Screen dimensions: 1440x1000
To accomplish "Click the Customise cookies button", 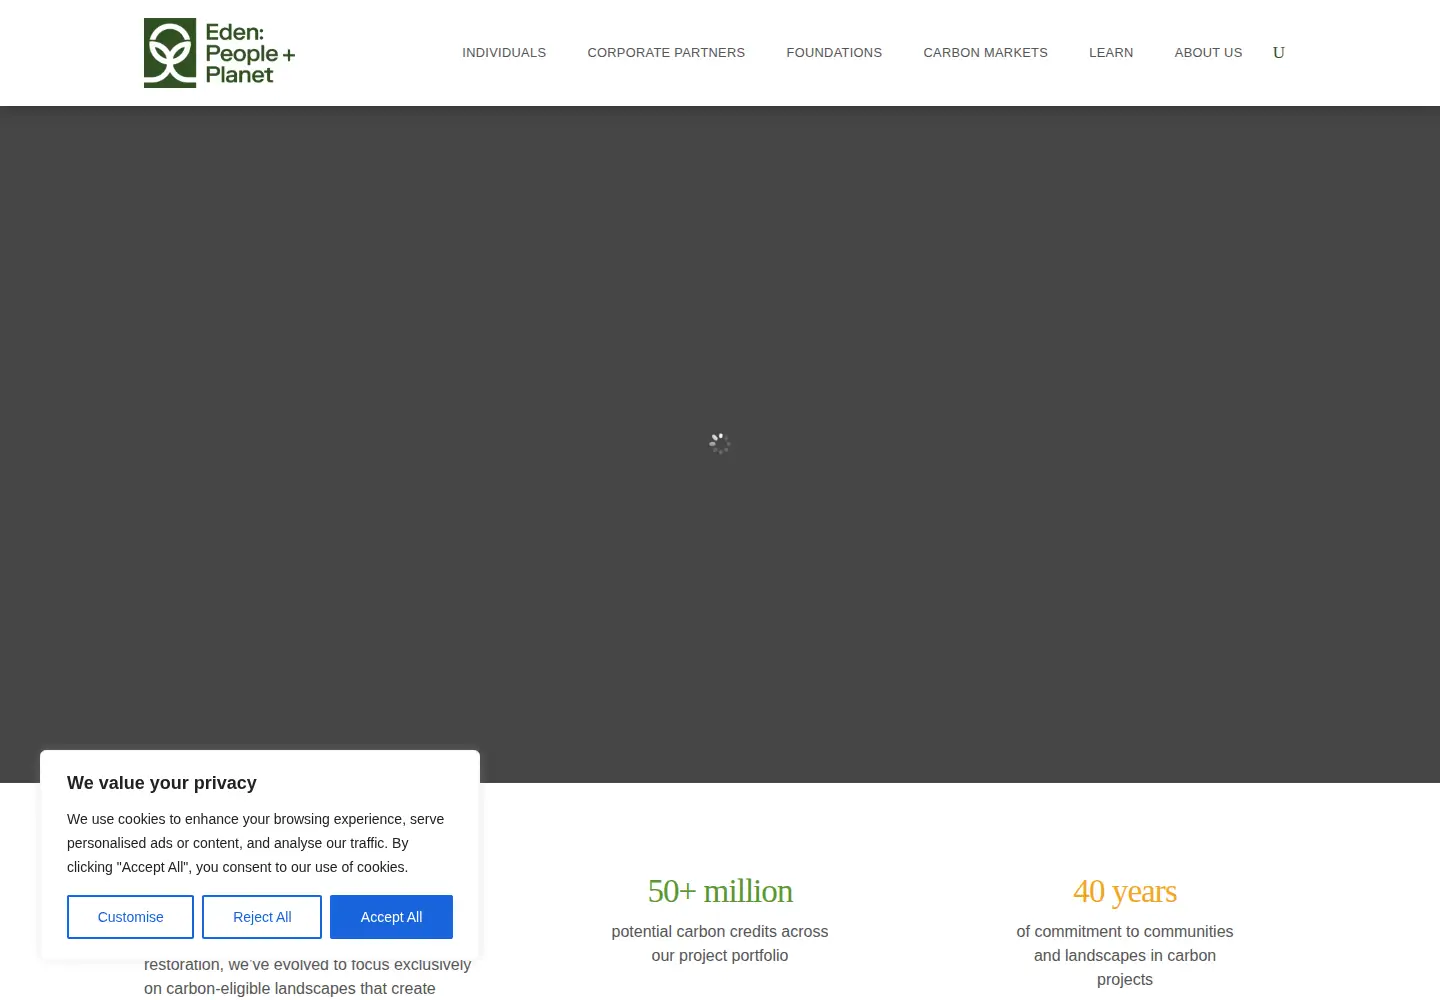I will pos(130,917).
